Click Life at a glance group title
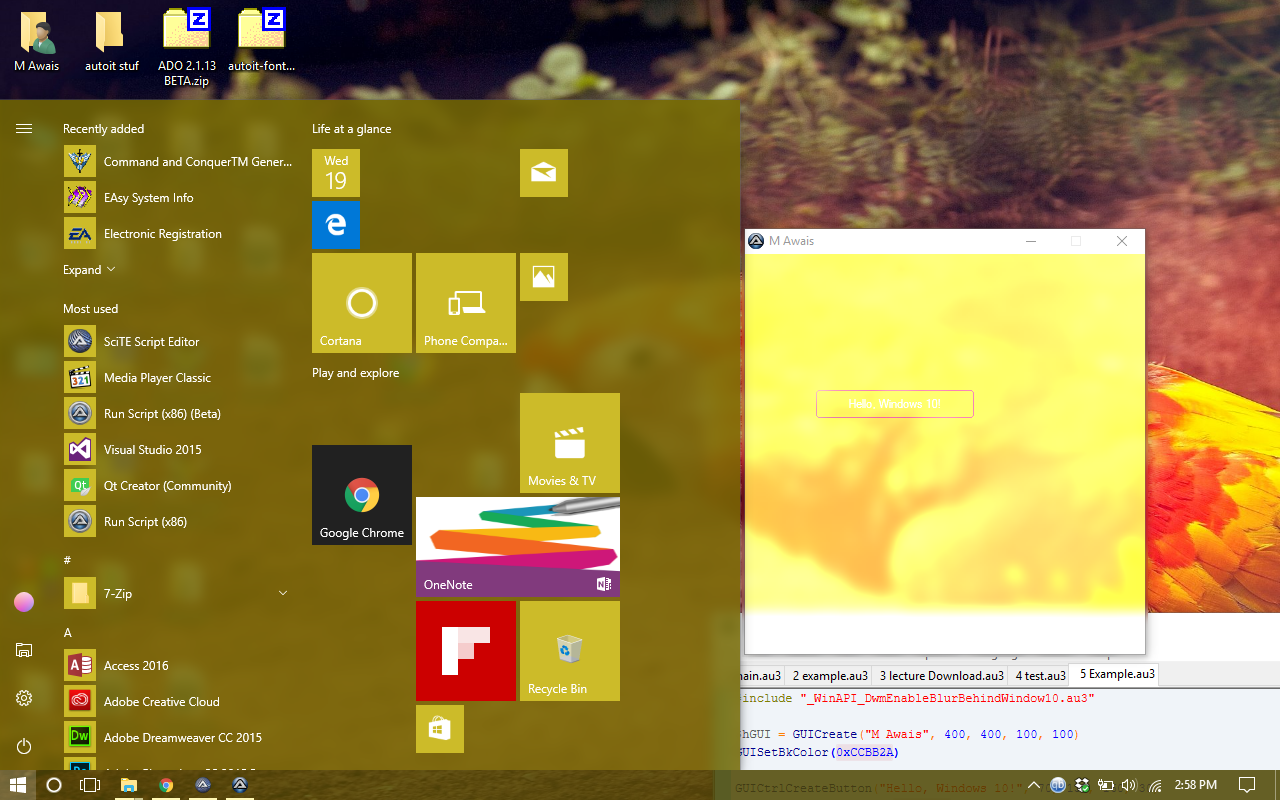This screenshot has width=1280, height=800. point(352,129)
